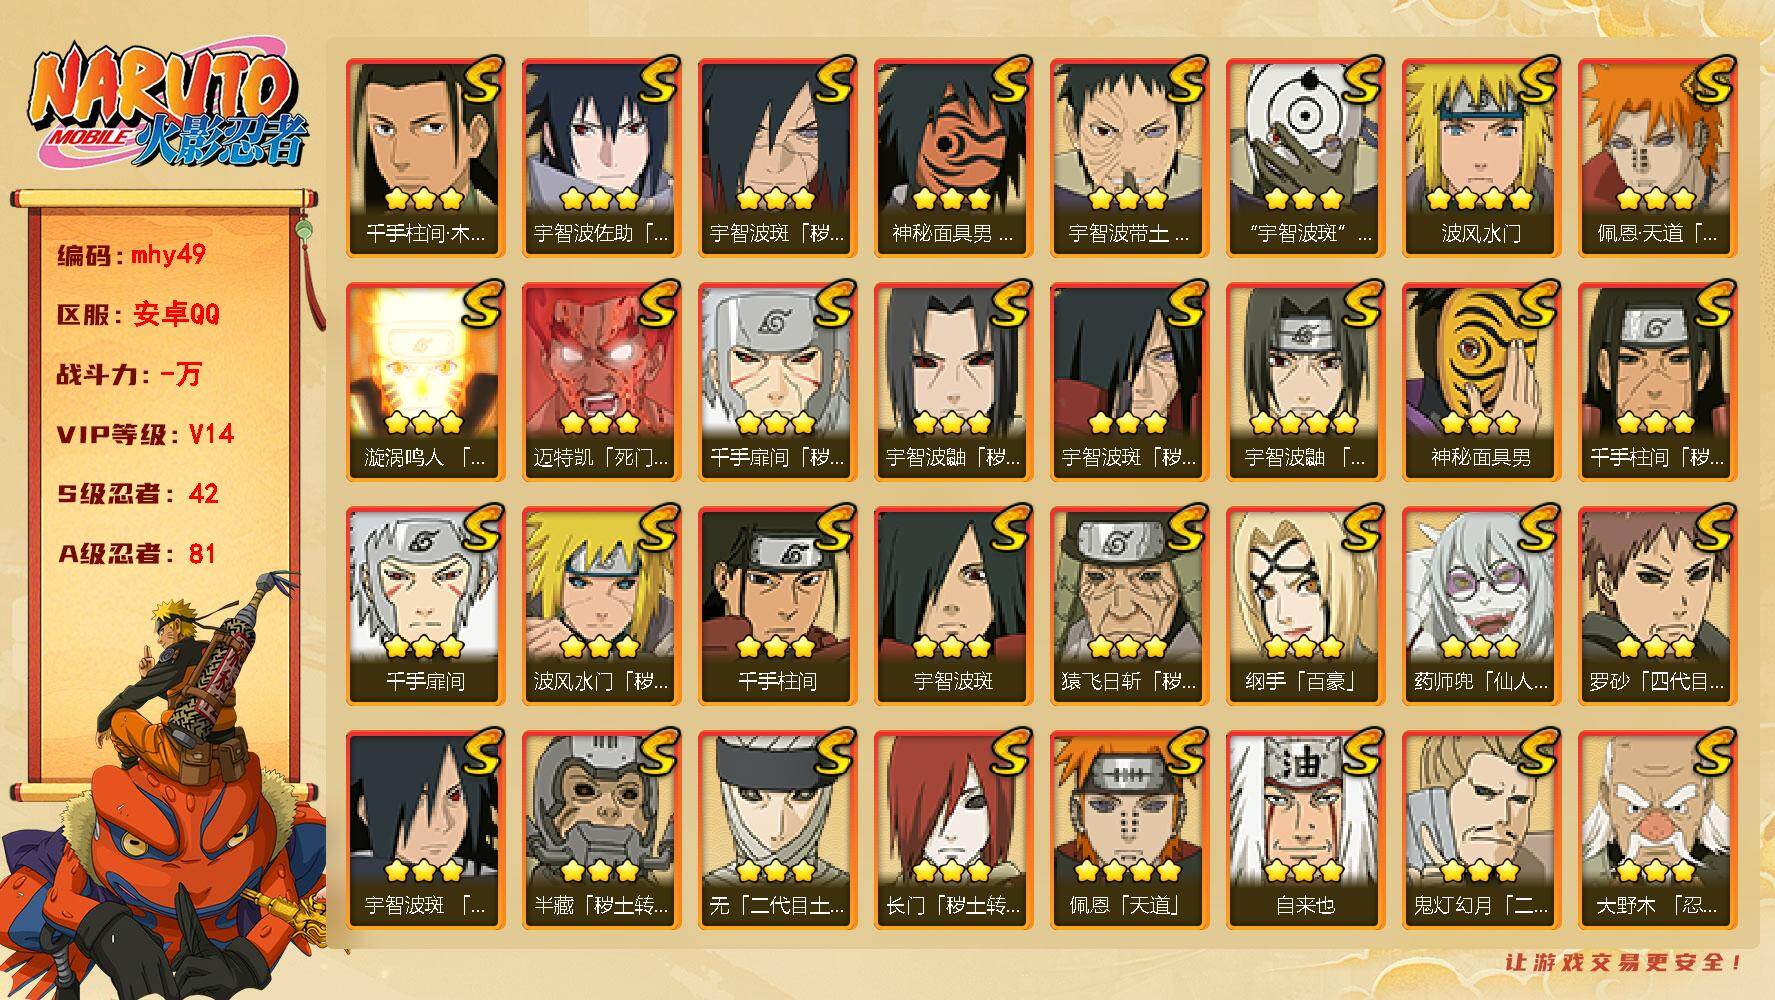Click the star rating on 神秘面具男 yellow mask card
Screen dimensions: 1775x1000
[1480, 422]
